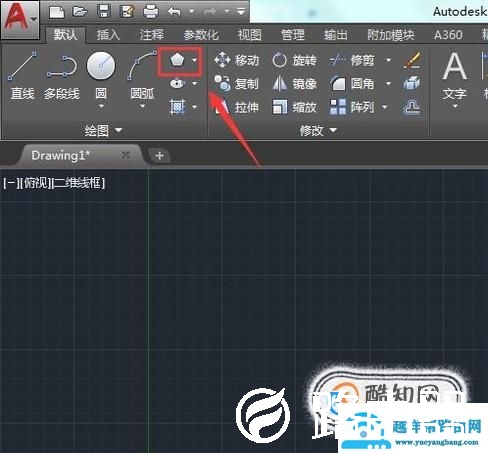Expand the undo history dropdown arrow

(192, 12)
